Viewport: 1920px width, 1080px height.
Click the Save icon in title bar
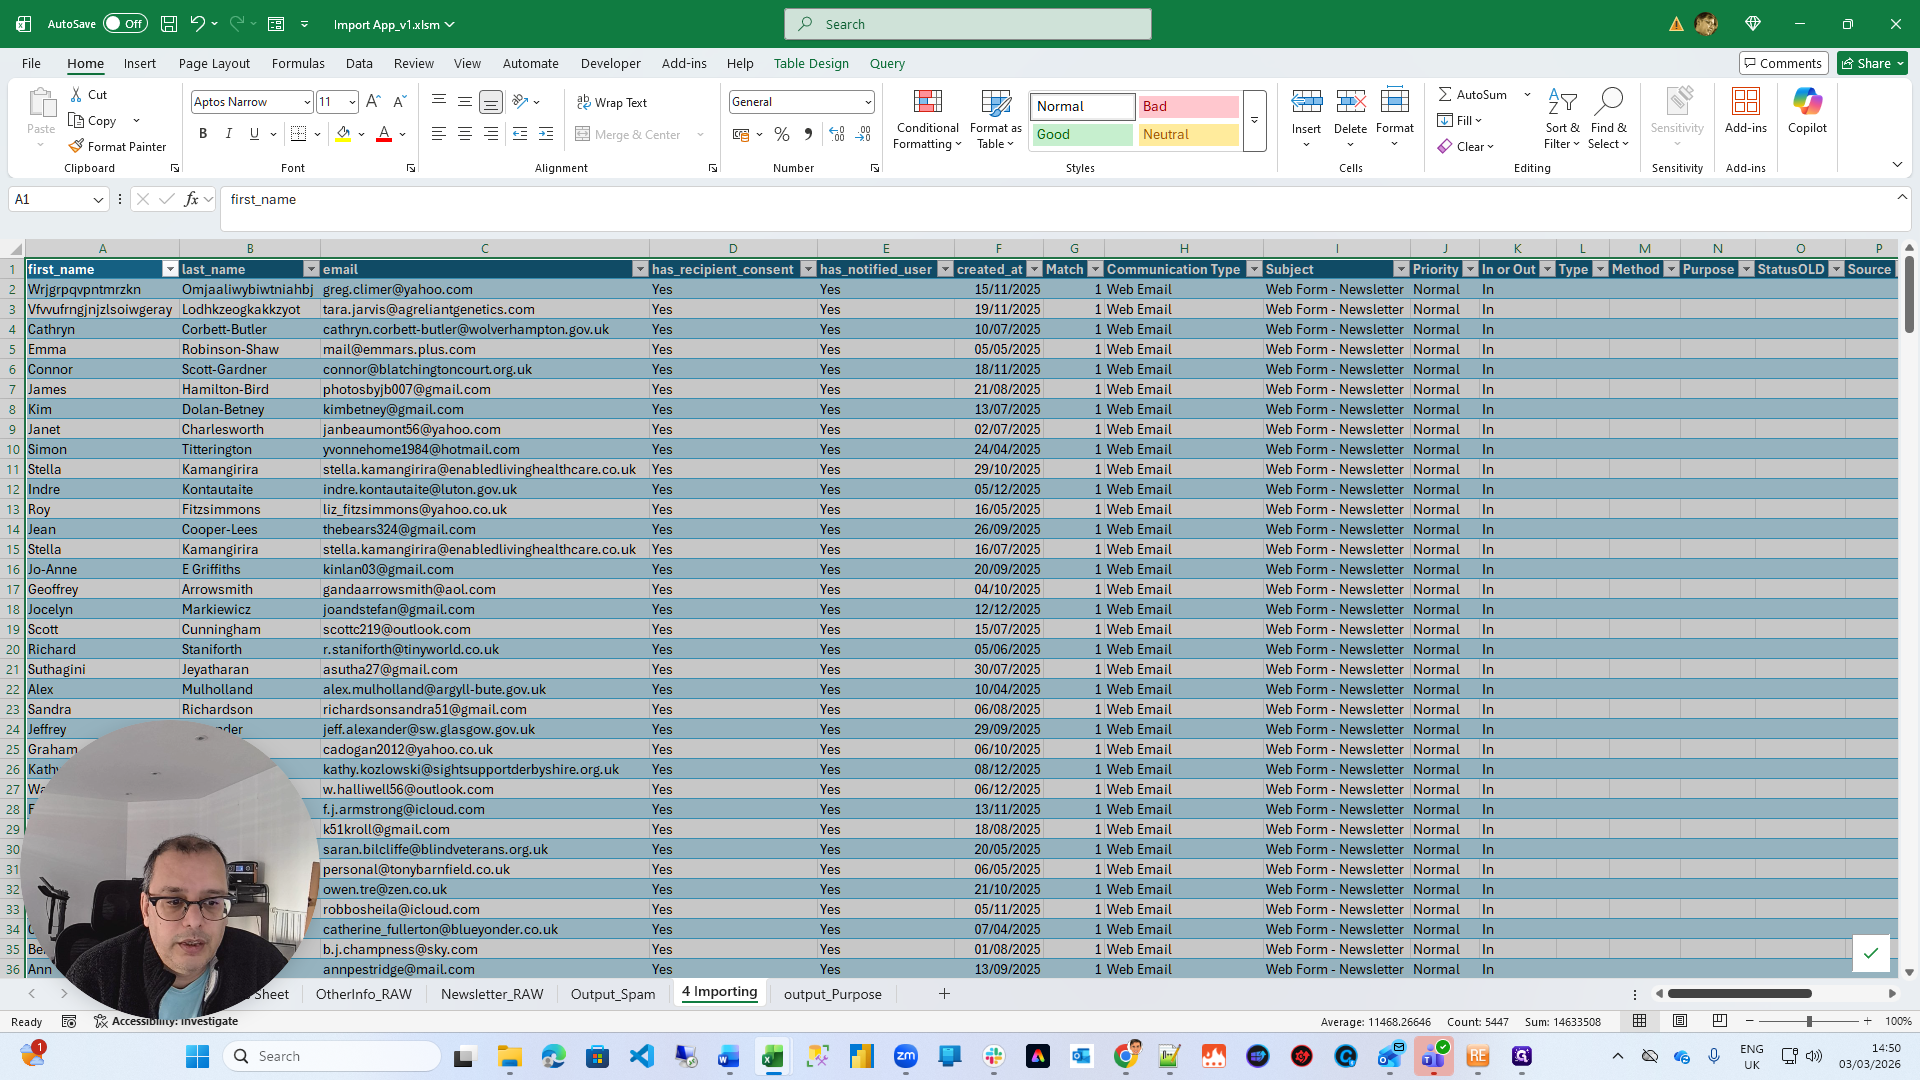point(169,24)
